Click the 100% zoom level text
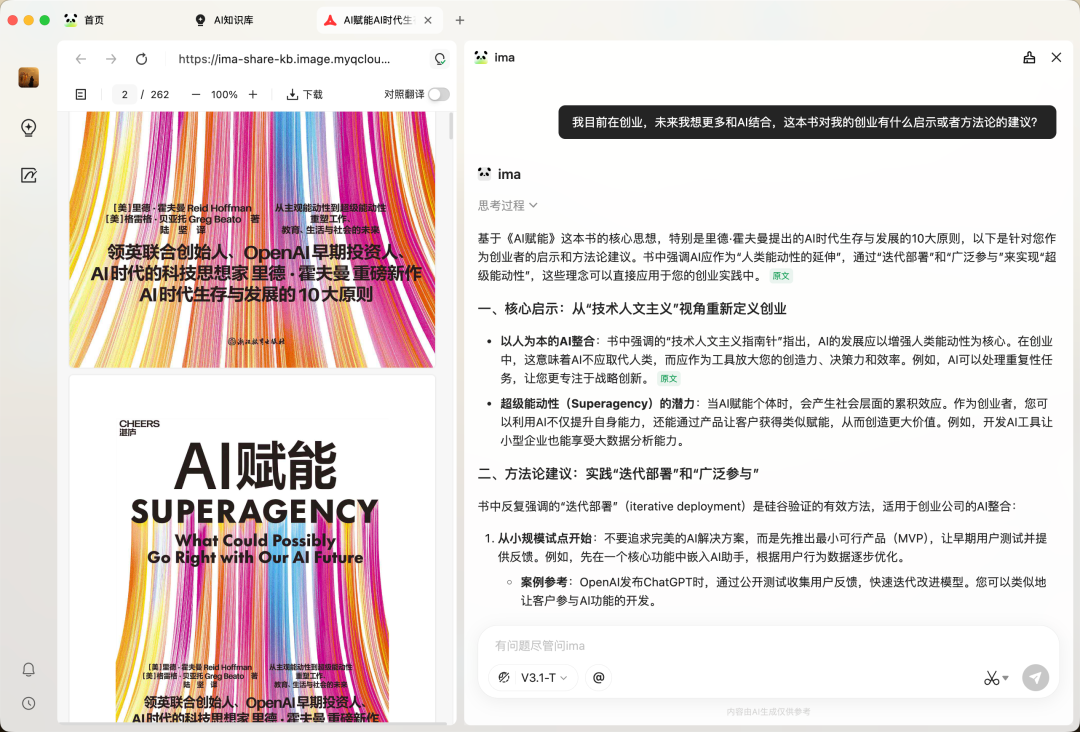The height and width of the screenshot is (732, 1080). pos(224,94)
